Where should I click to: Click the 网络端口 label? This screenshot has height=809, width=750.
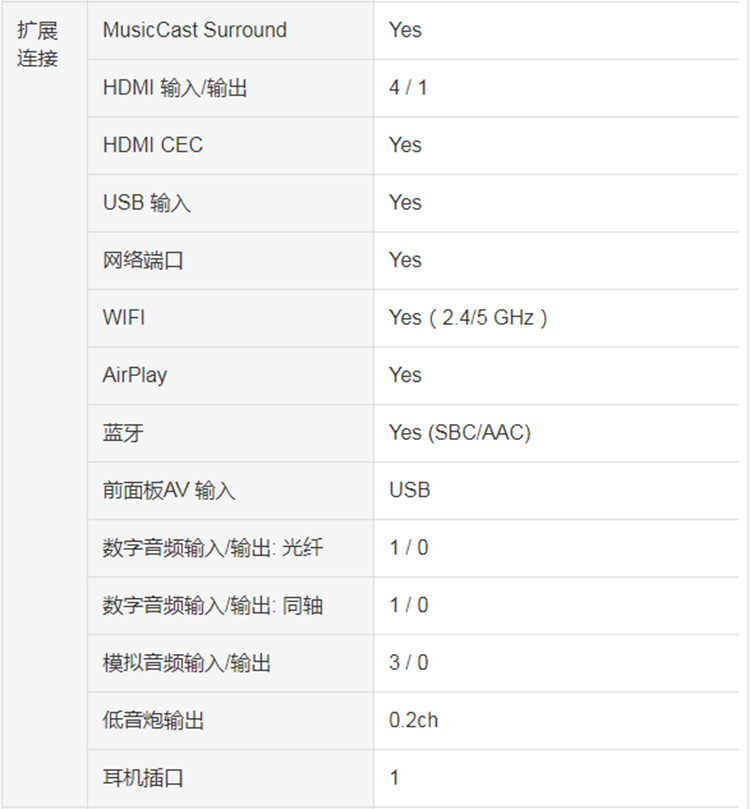(143, 260)
